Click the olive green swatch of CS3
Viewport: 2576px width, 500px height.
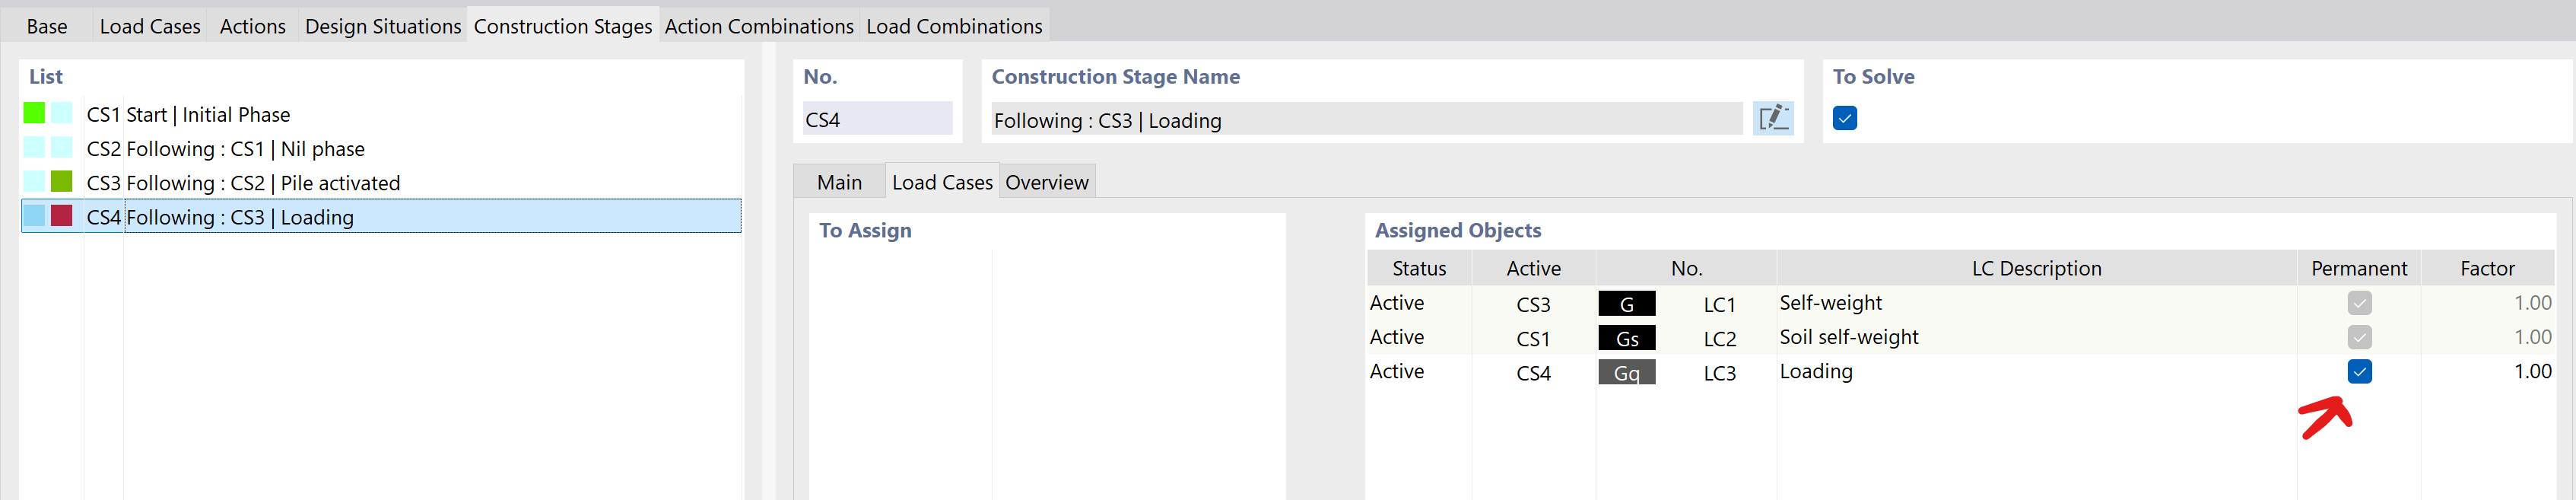pyautogui.click(x=62, y=181)
